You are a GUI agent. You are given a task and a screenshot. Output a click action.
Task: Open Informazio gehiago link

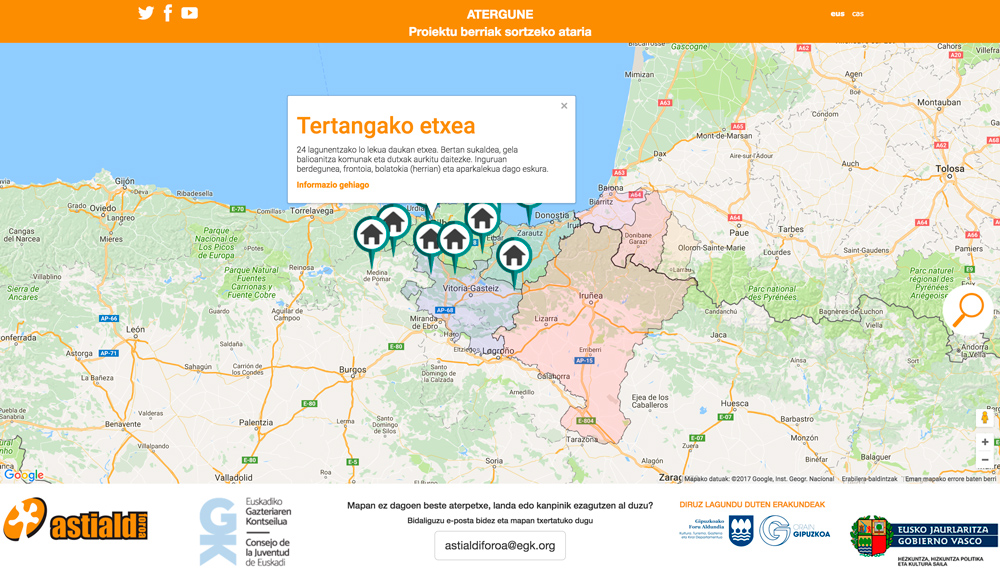(x=333, y=185)
